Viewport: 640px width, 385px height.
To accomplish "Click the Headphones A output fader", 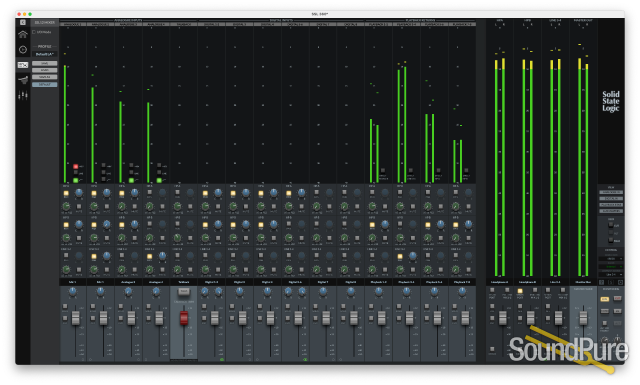I will coord(503,318).
